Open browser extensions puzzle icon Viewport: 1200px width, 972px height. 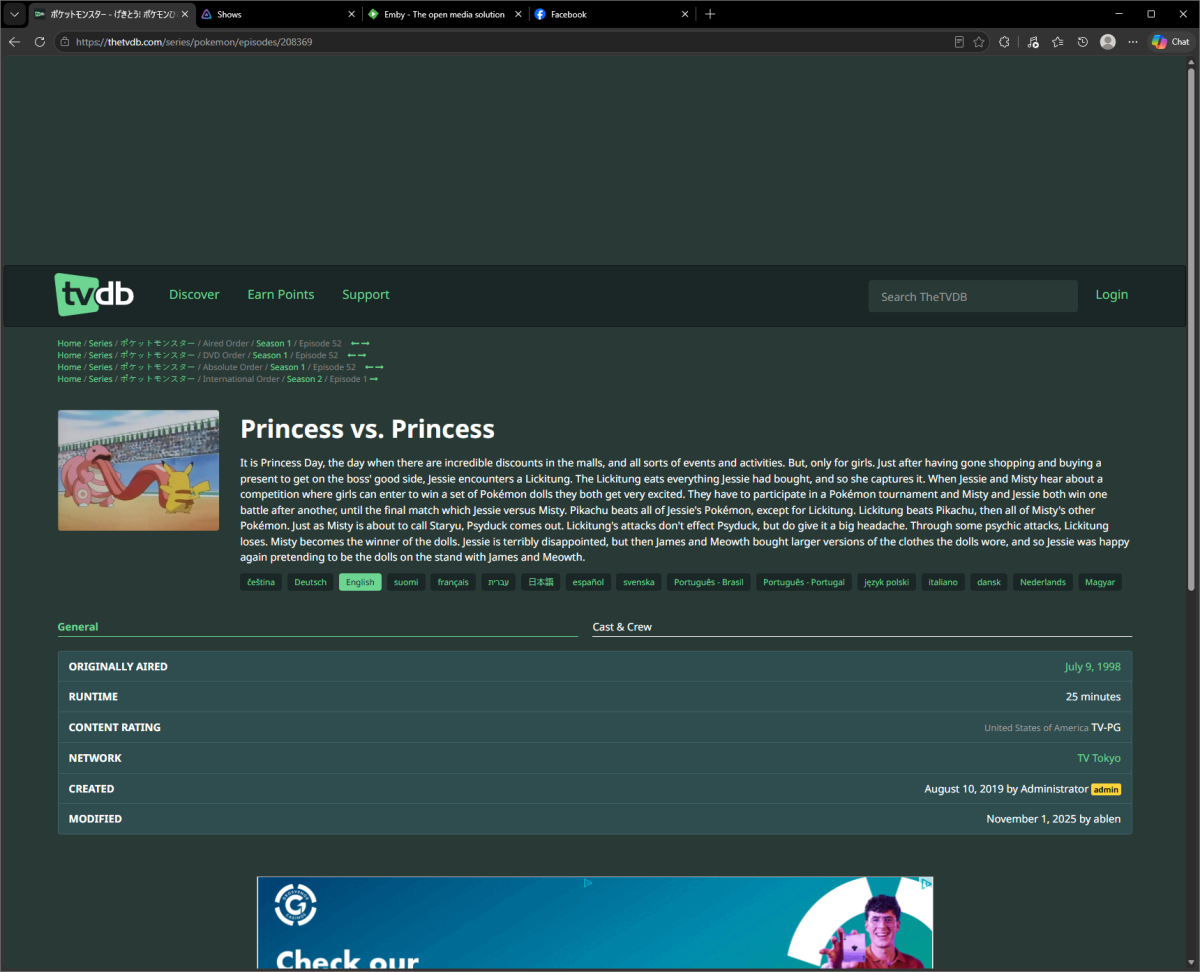click(x=1005, y=42)
